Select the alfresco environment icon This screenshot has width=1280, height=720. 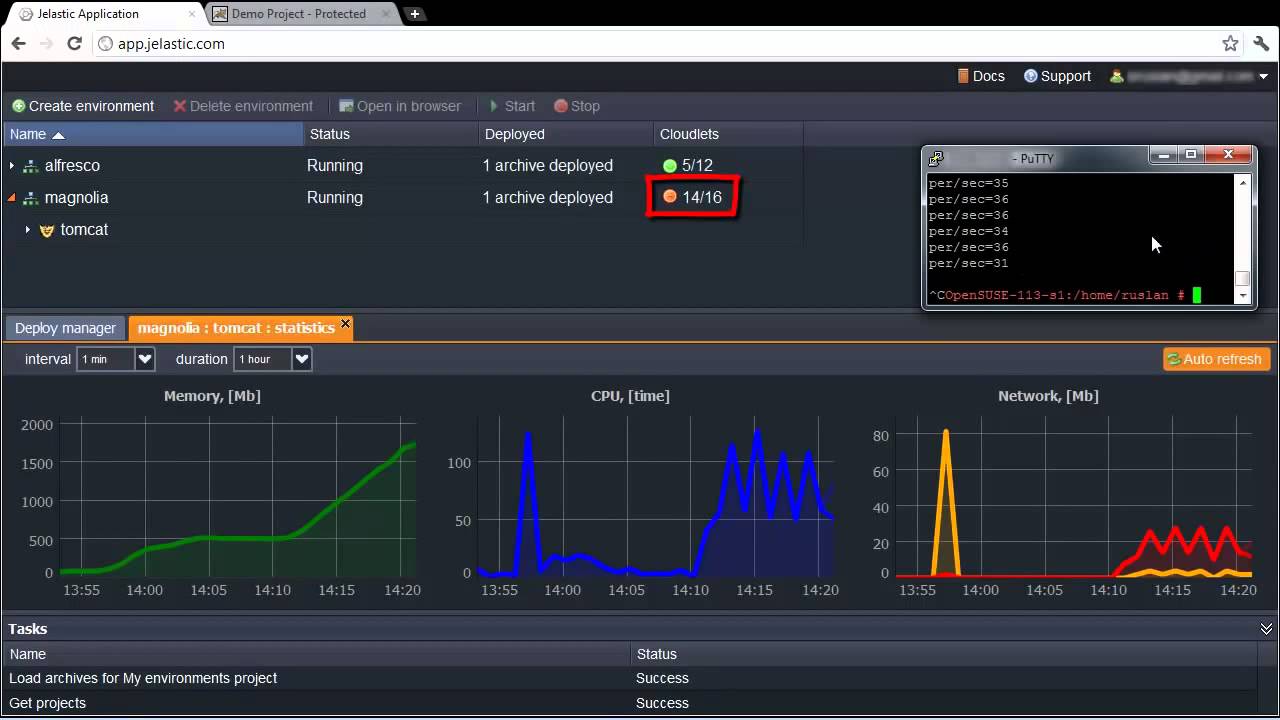[x=31, y=166]
